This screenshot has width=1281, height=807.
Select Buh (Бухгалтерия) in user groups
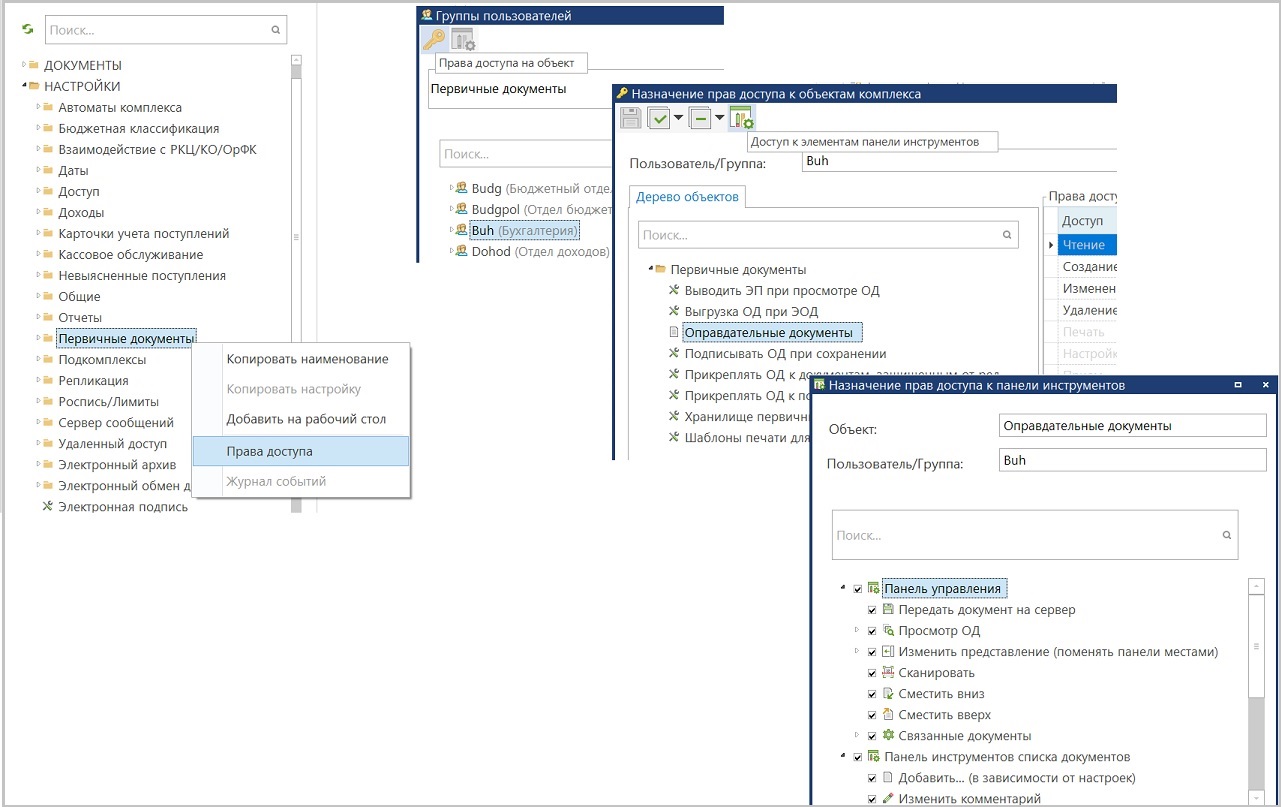tap(524, 230)
